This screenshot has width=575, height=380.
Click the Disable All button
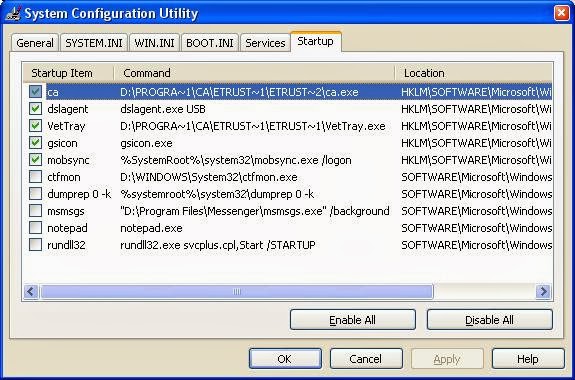pyautogui.click(x=489, y=320)
